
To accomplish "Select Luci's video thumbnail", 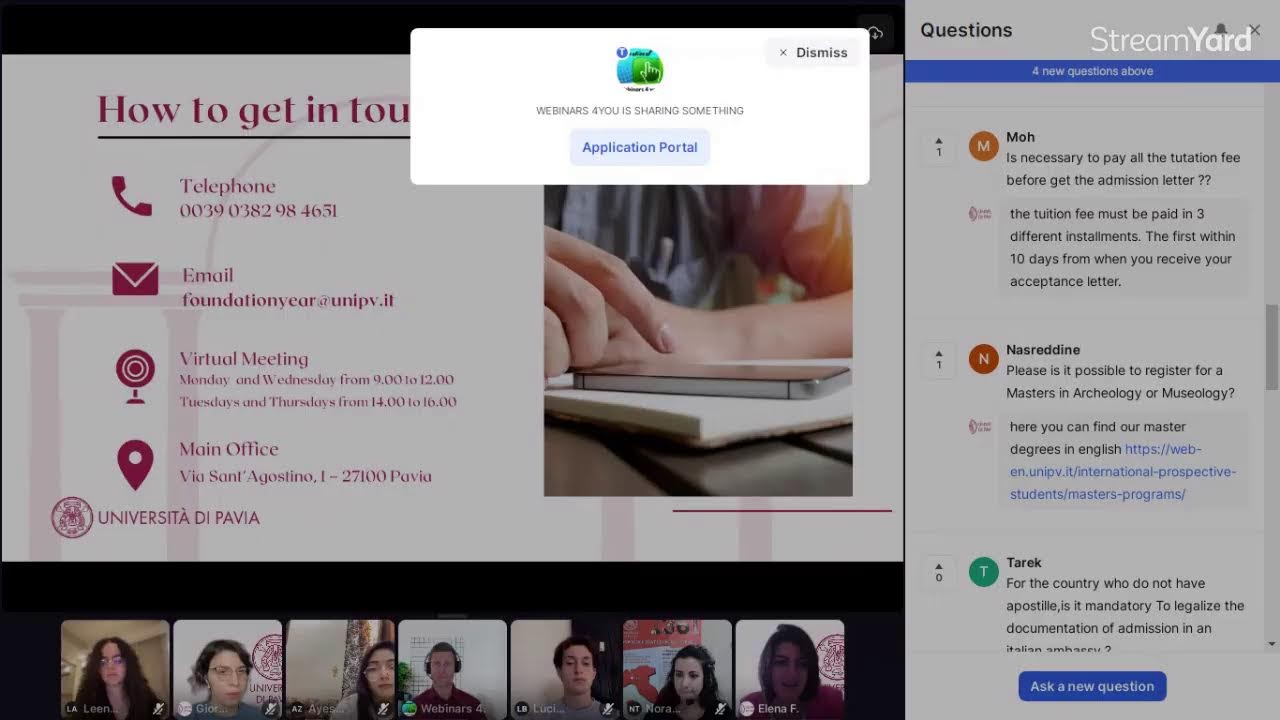I will pos(565,669).
